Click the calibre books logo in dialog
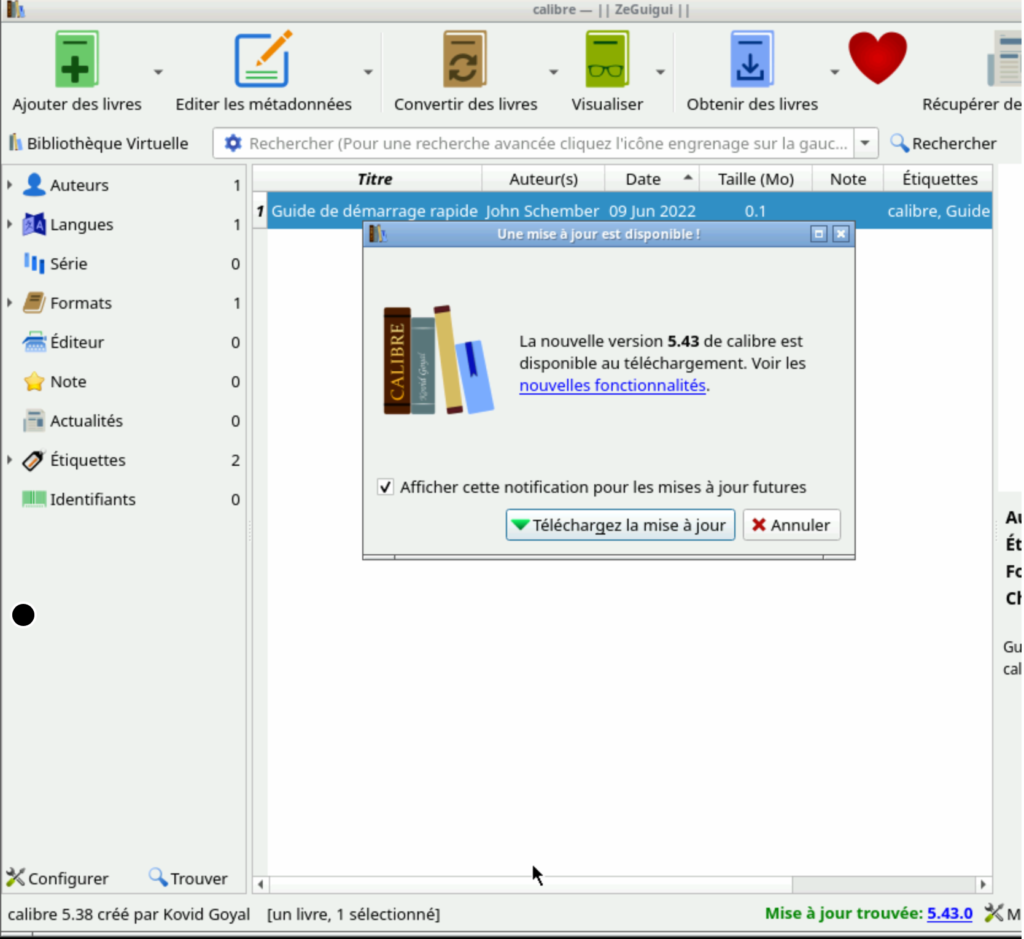 438,360
